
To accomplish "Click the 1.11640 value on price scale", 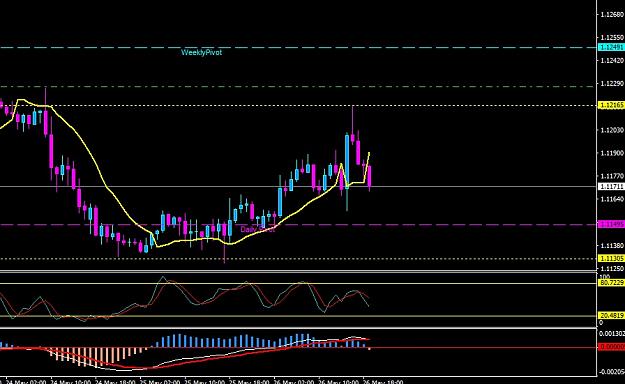I will (612, 199).
